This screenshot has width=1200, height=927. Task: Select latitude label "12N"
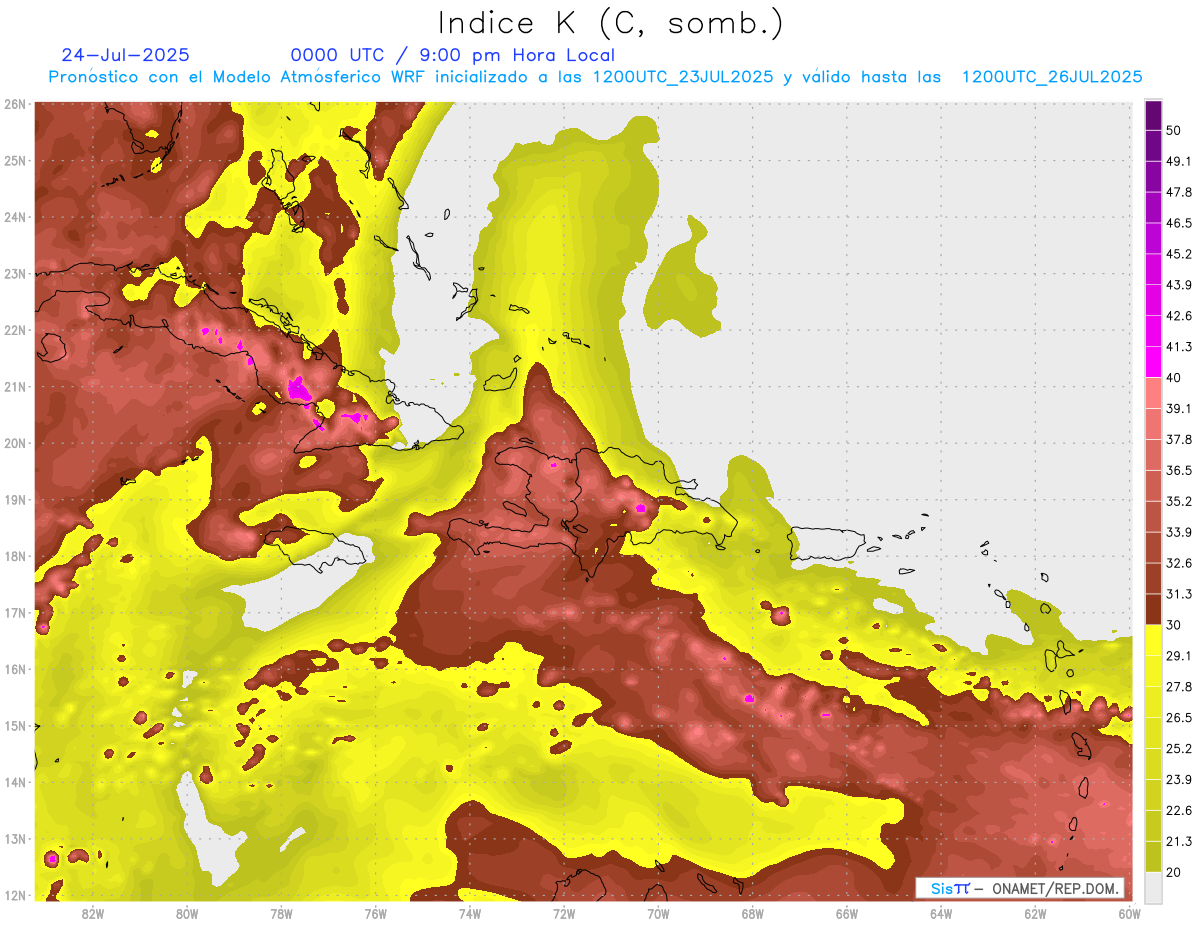pyautogui.click(x=14, y=896)
